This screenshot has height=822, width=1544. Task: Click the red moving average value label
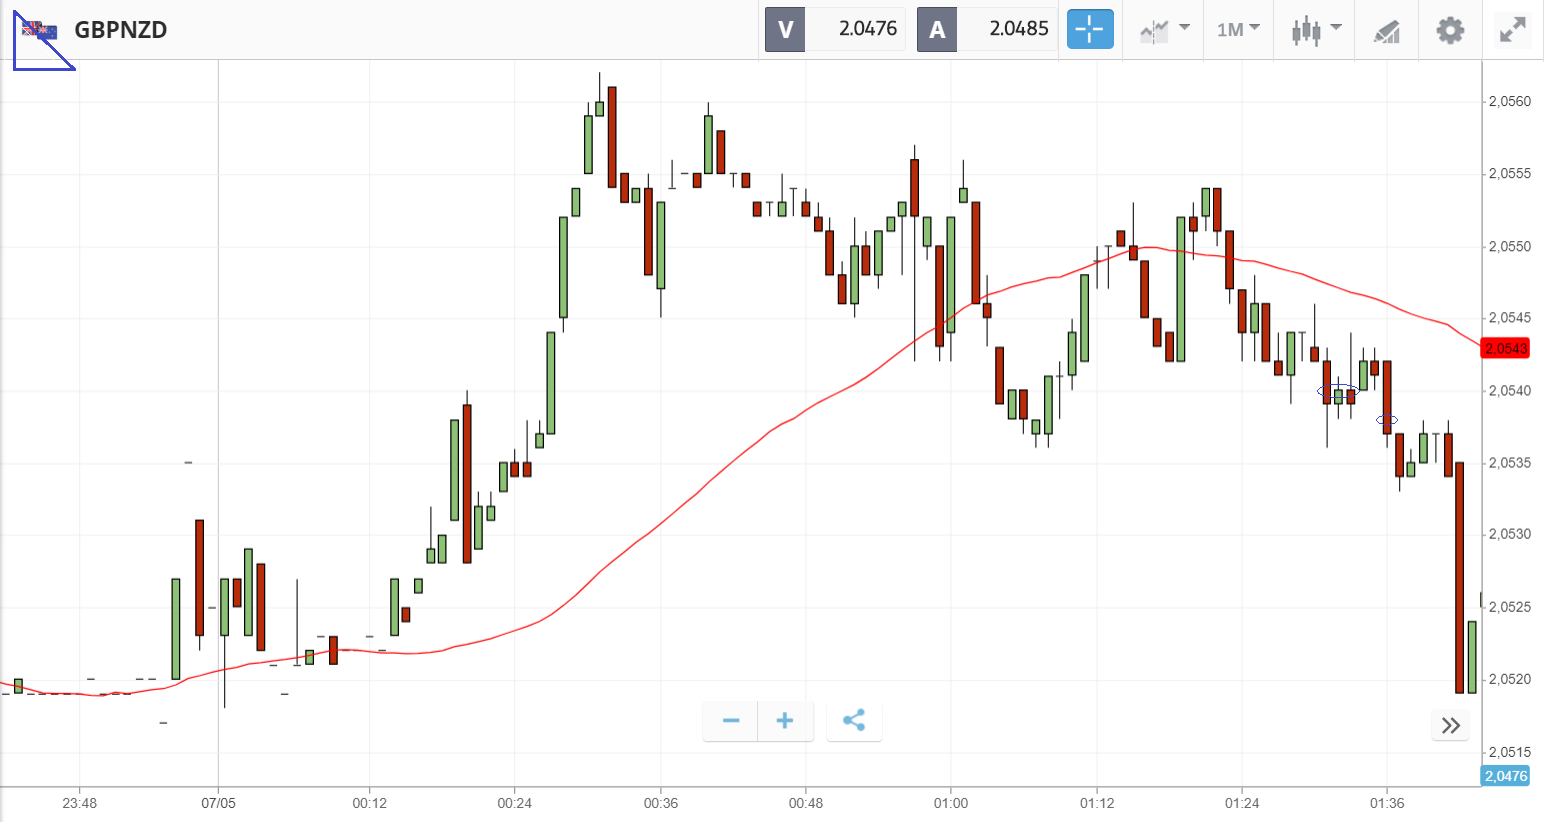(1505, 348)
